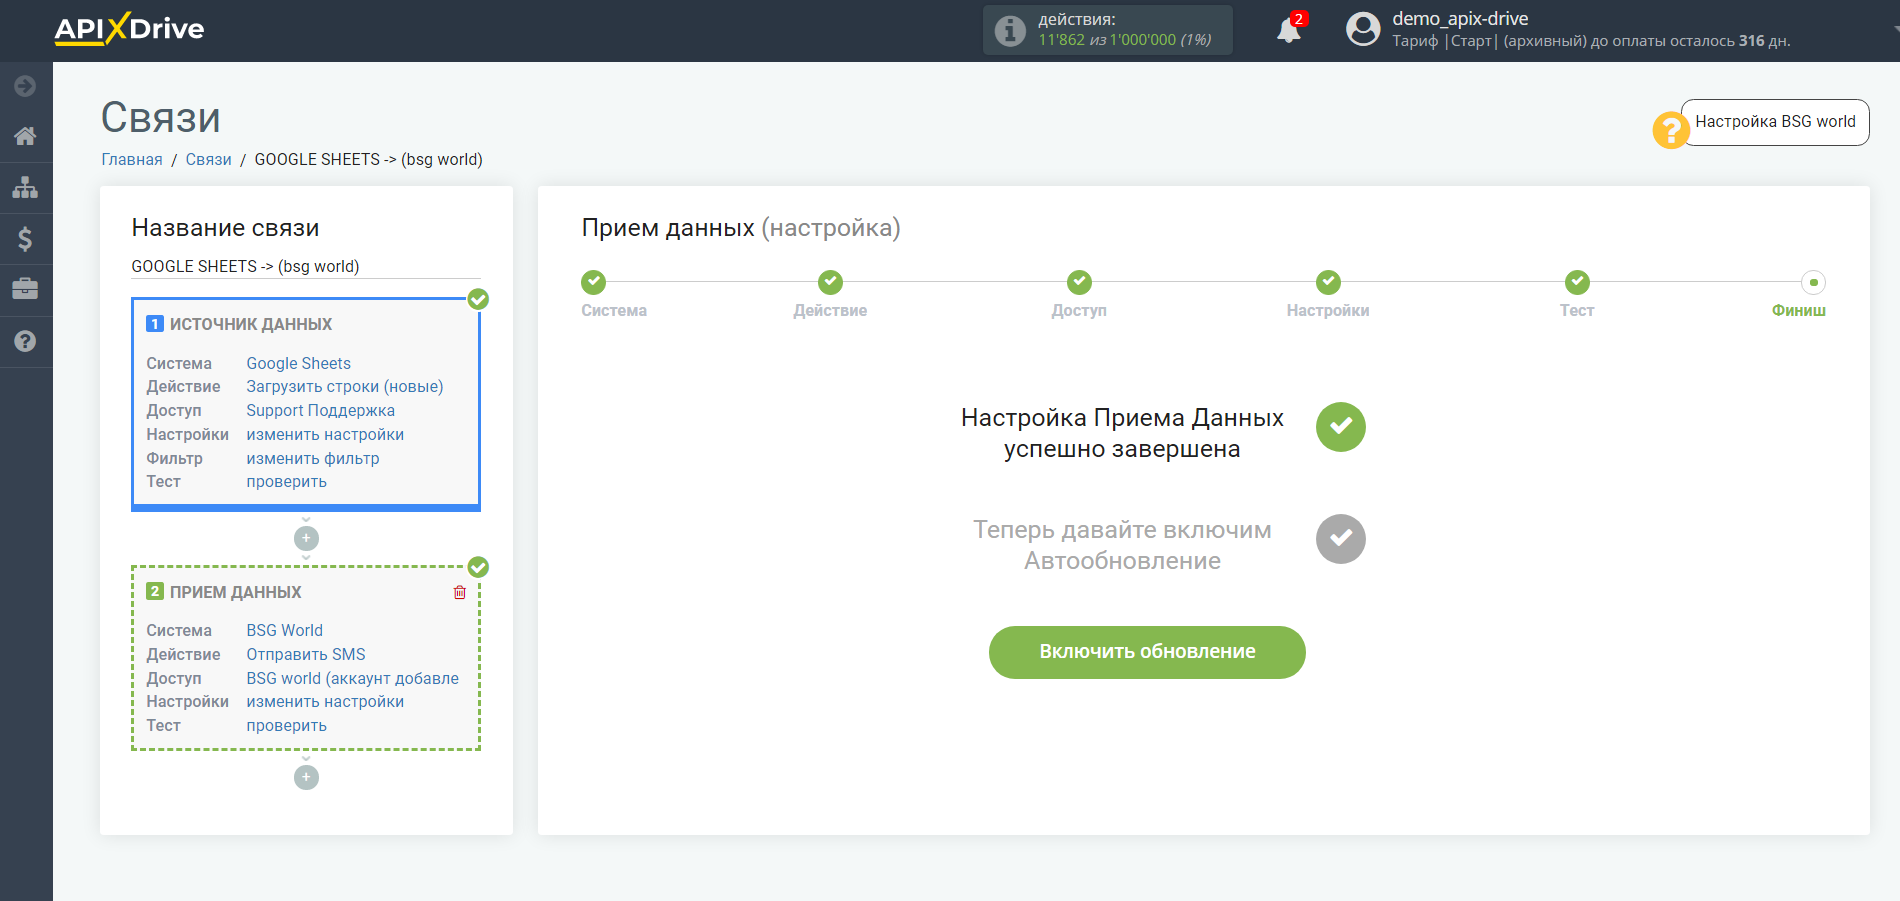This screenshot has width=1900, height=901.
Task: Open Загрузить строки (новые) action link
Action: pyautogui.click(x=345, y=387)
